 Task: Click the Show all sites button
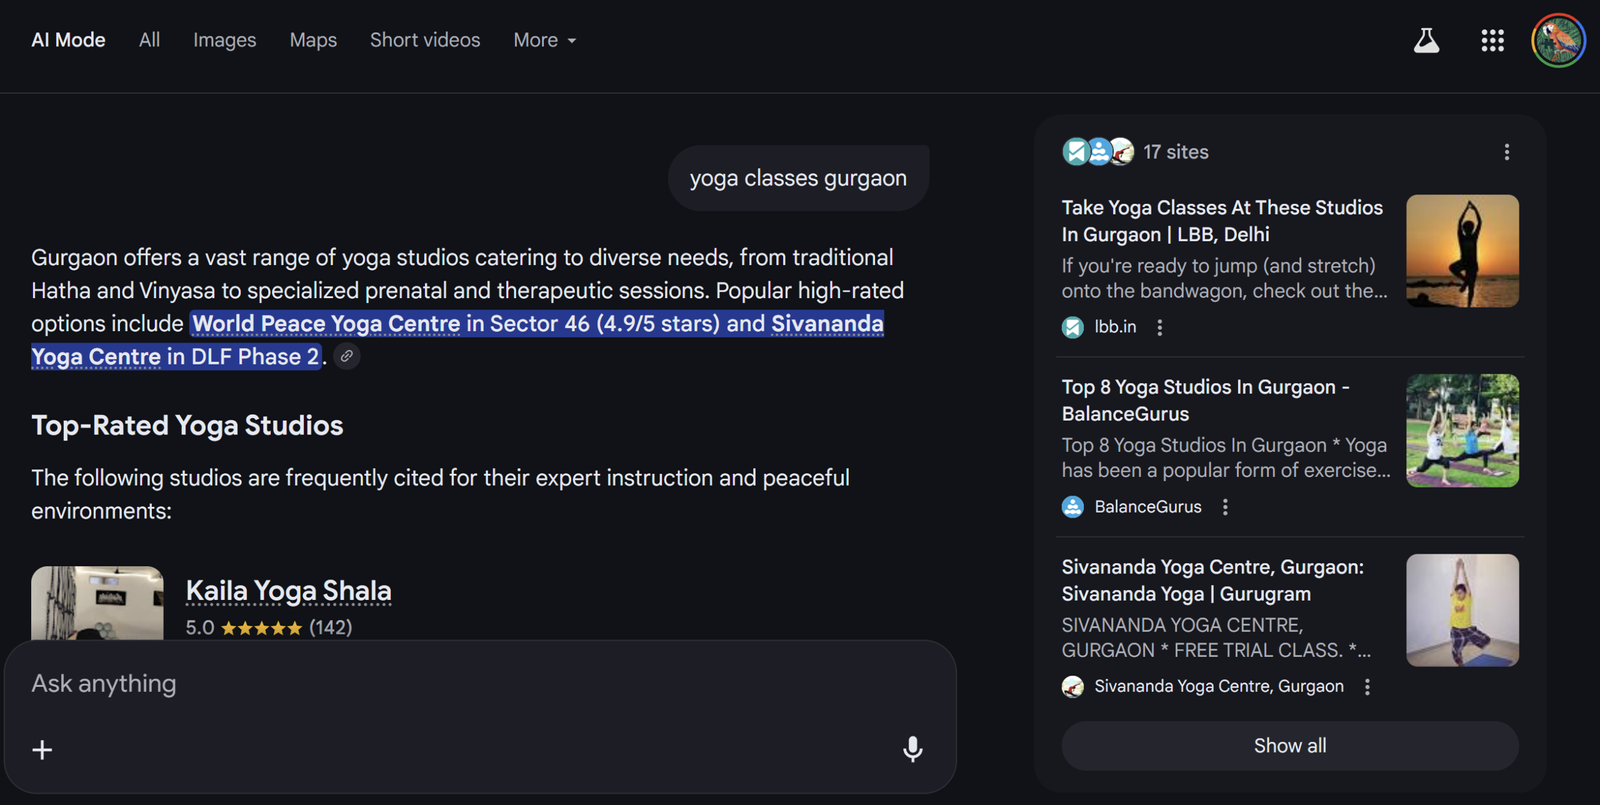click(x=1289, y=746)
